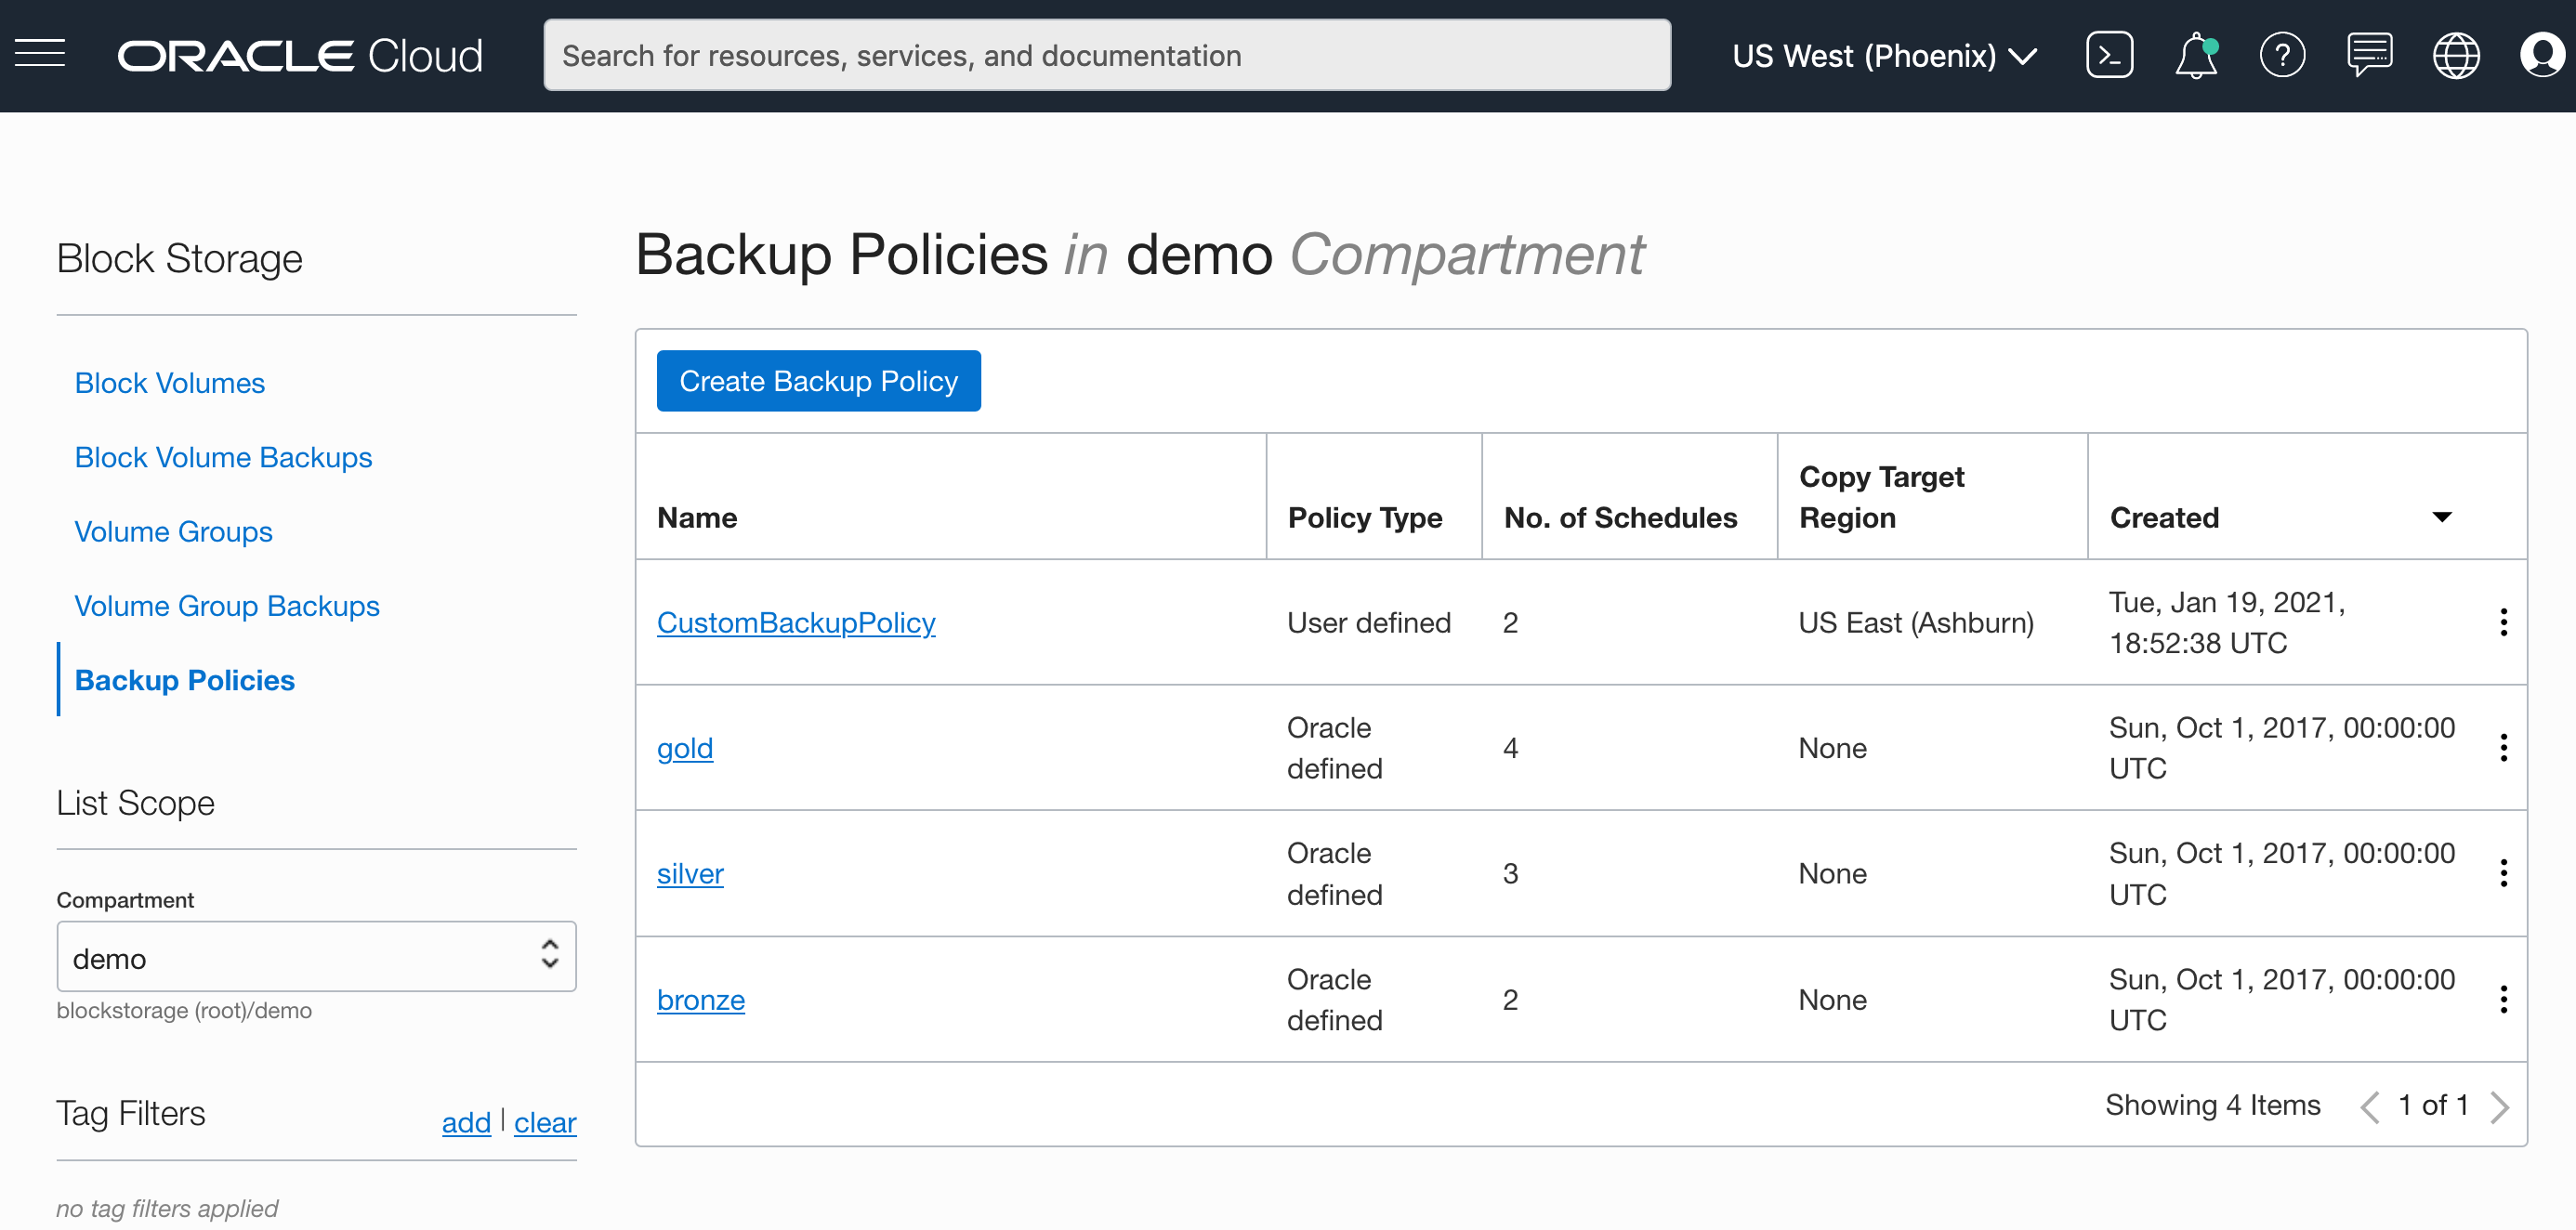Open the notifications bell
This screenshot has width=2576, height=1230.
pos(2196,55)
